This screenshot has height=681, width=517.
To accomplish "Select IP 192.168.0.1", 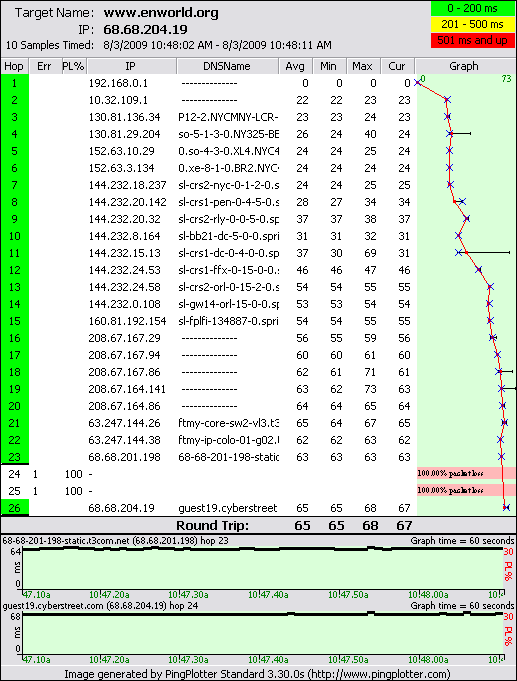I will pyautogui.click(x=118, y=83).
